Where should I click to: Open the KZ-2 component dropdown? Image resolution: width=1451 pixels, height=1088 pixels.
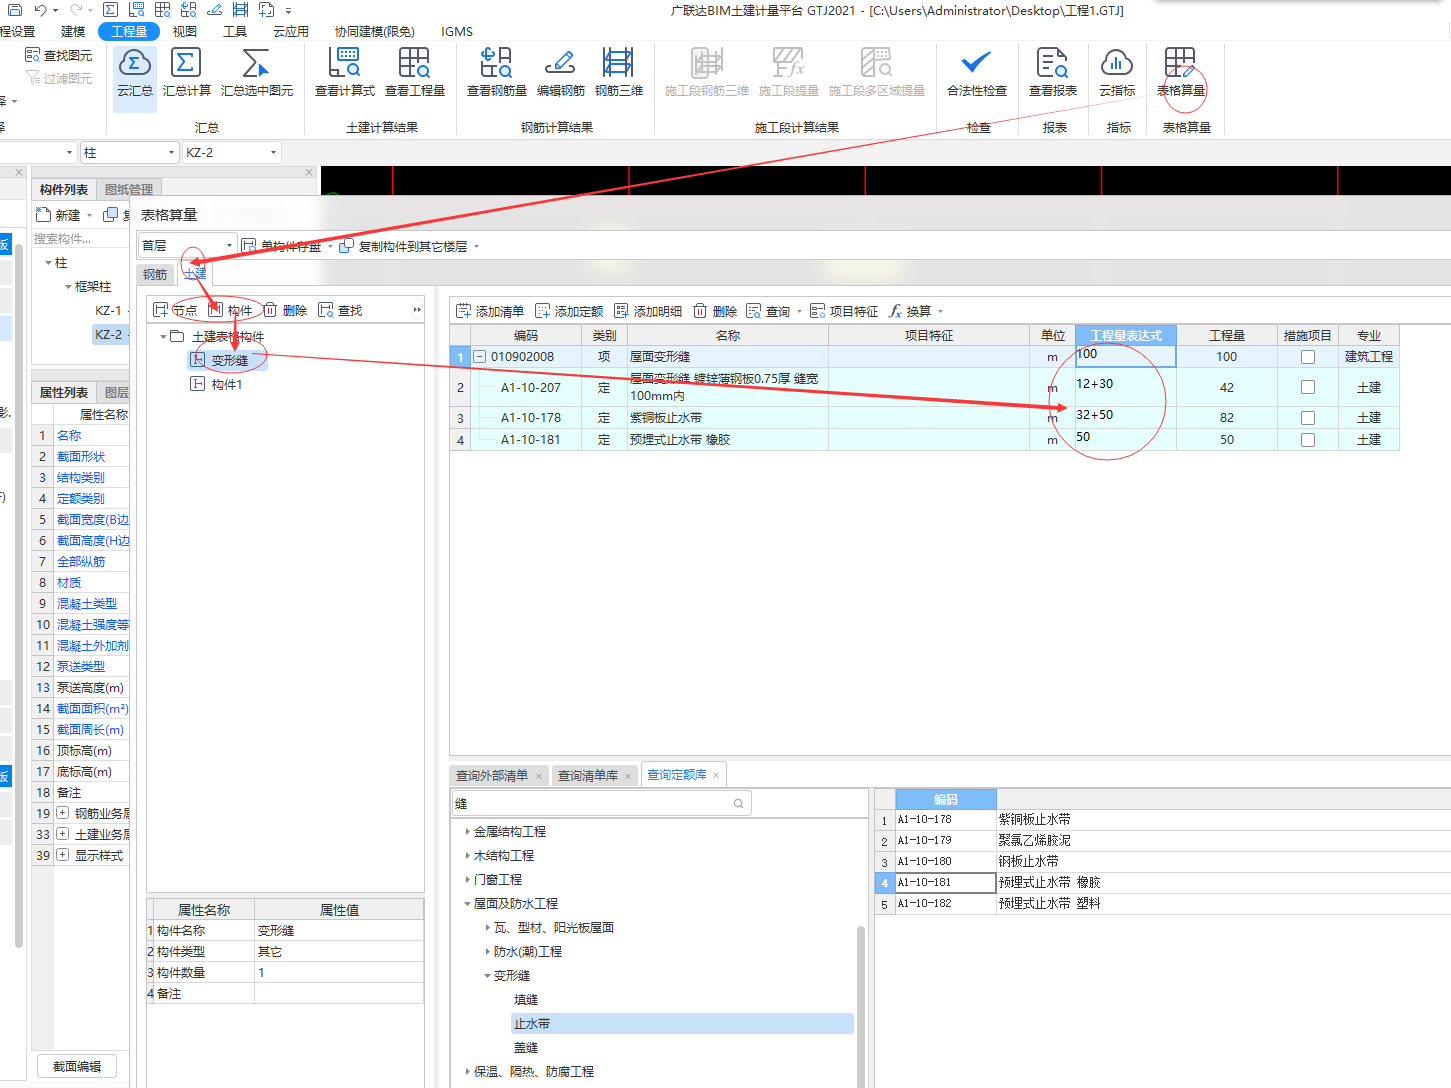pos(231,152)
